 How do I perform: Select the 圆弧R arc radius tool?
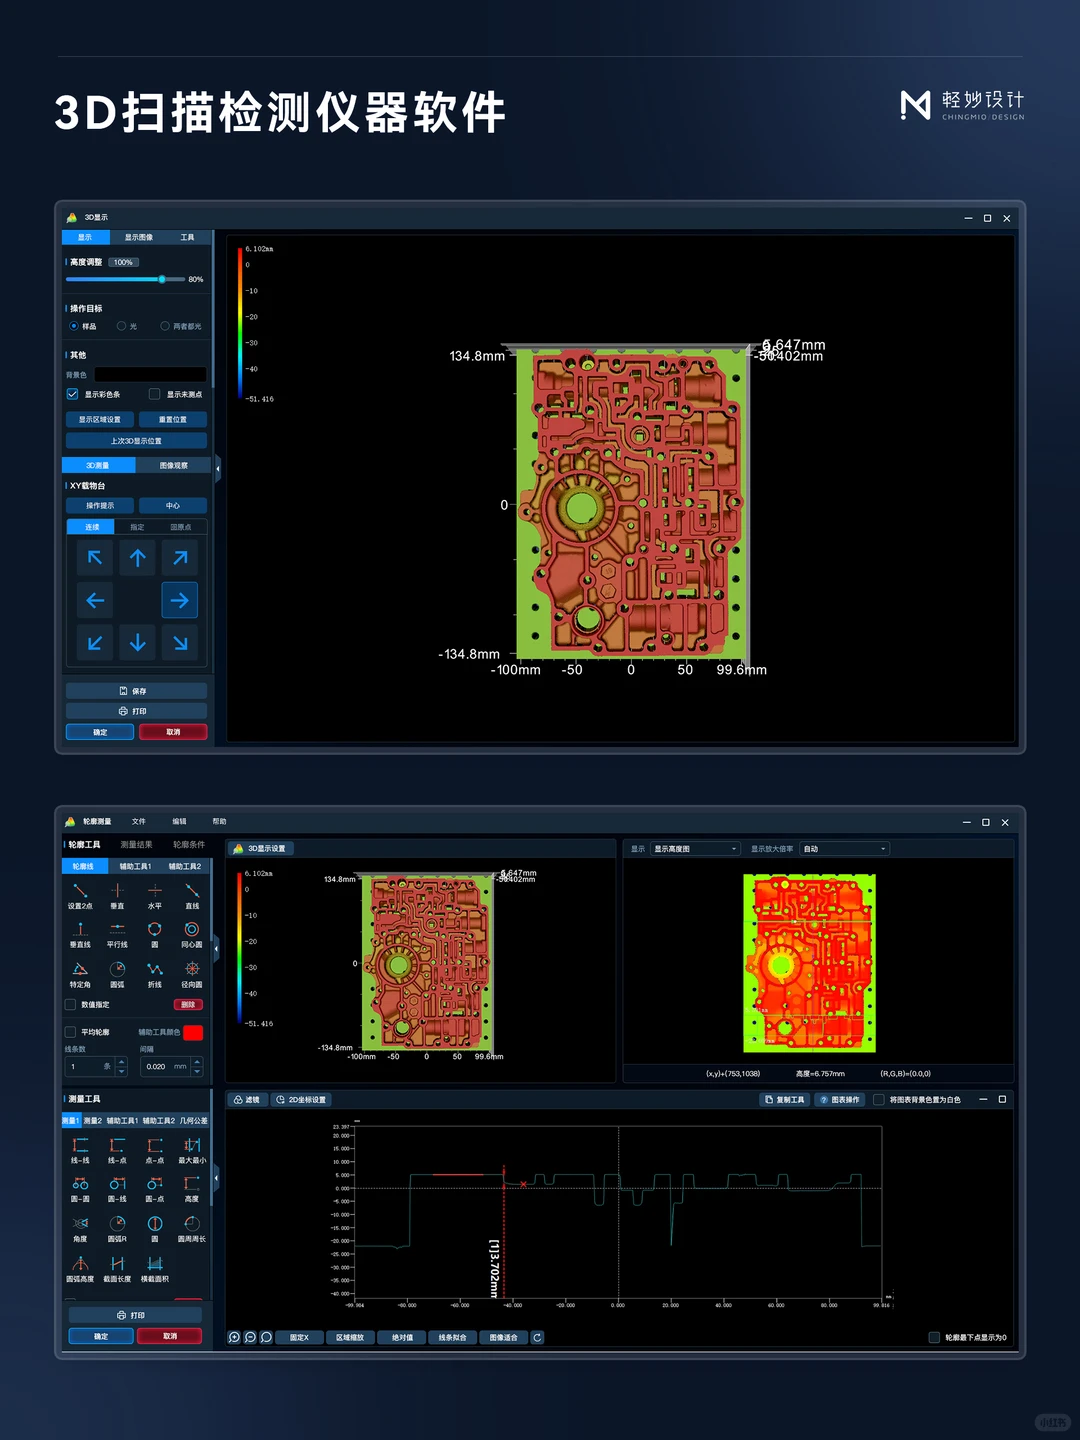(117, 1229)
